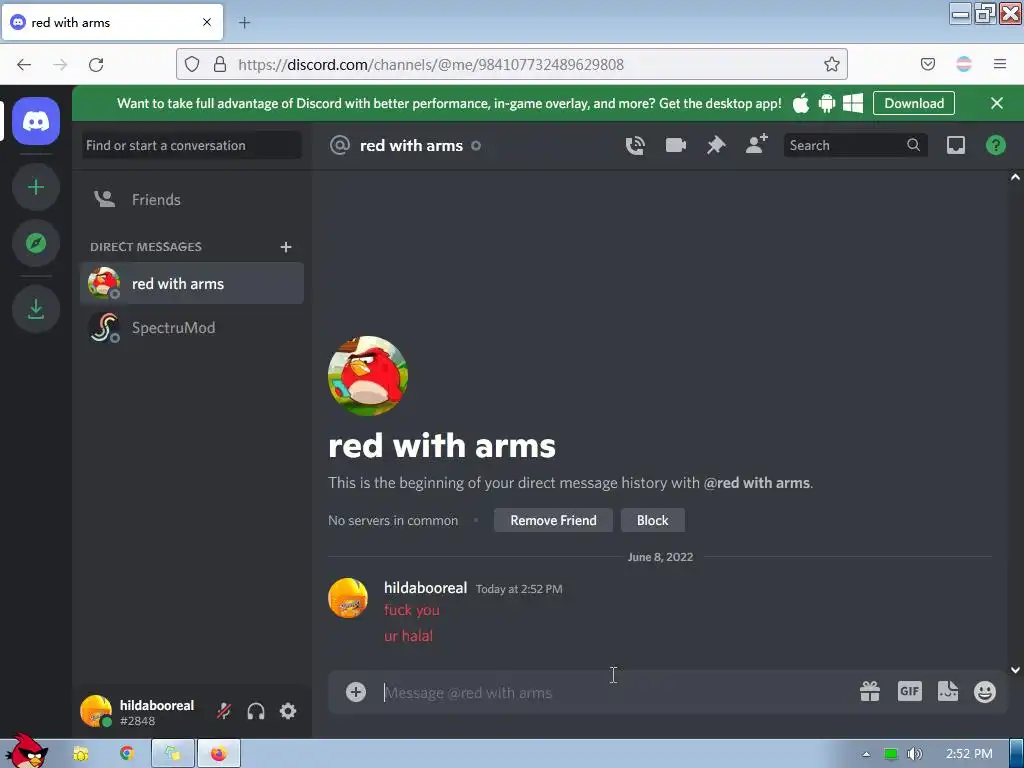Open red with arms conversation
Image resolution: width=1024 pixels, height=768 pixels.
[192, 283]
